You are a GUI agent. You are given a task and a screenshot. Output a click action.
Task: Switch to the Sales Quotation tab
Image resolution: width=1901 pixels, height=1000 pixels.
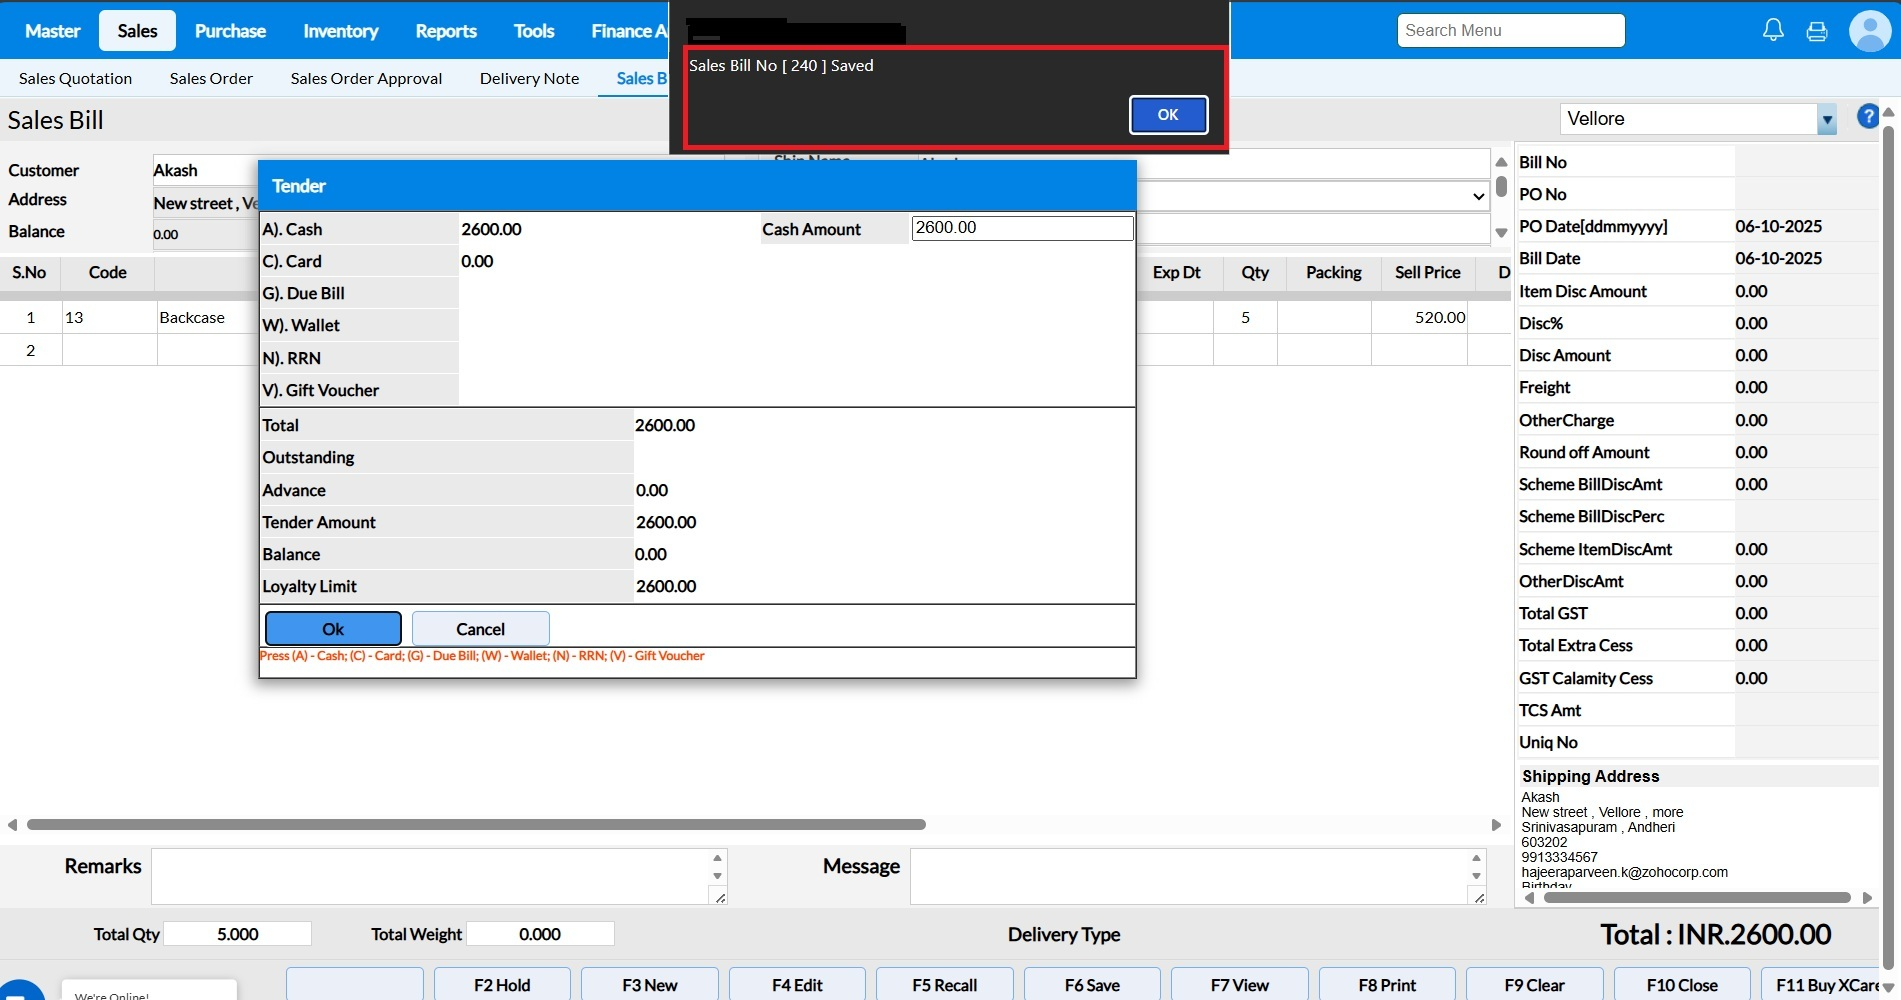coord(75,78)
